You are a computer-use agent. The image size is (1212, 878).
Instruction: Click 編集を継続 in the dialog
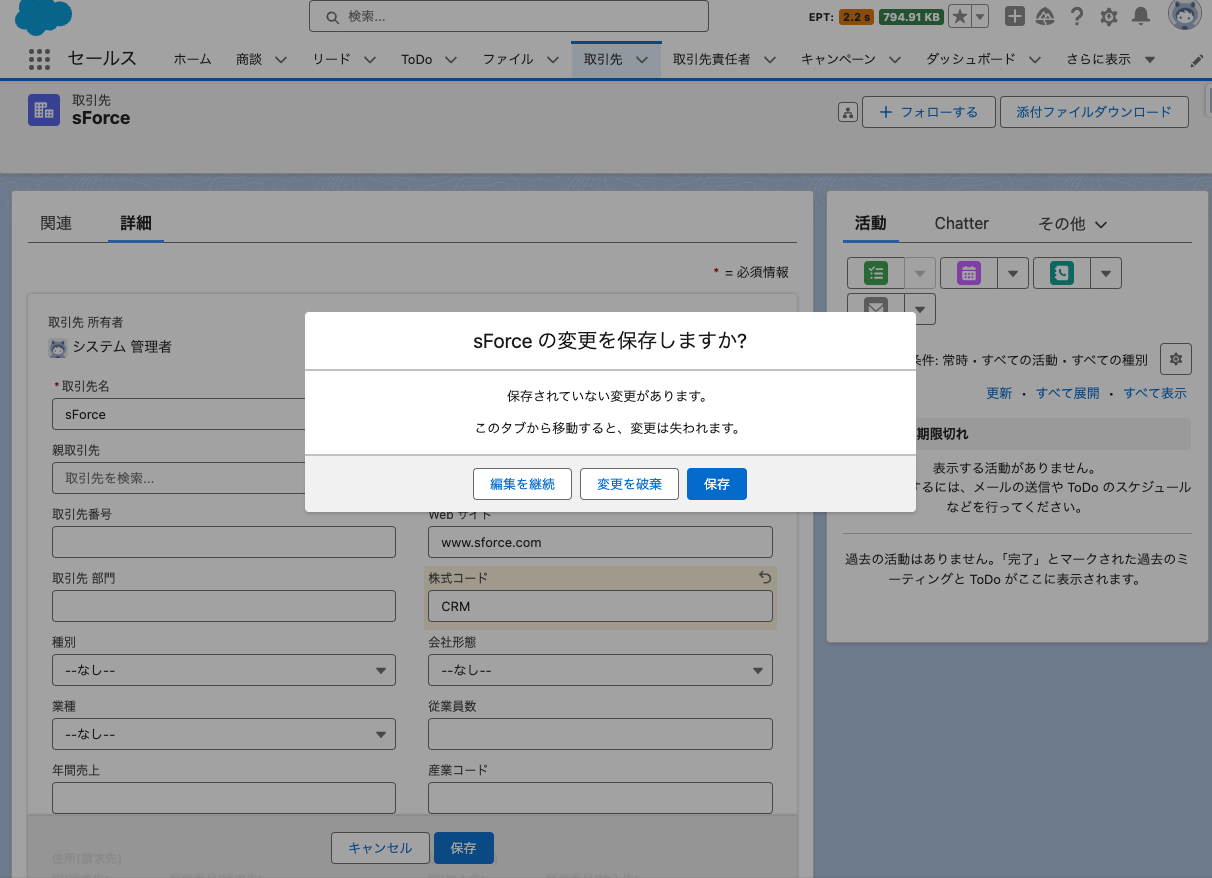522,483
